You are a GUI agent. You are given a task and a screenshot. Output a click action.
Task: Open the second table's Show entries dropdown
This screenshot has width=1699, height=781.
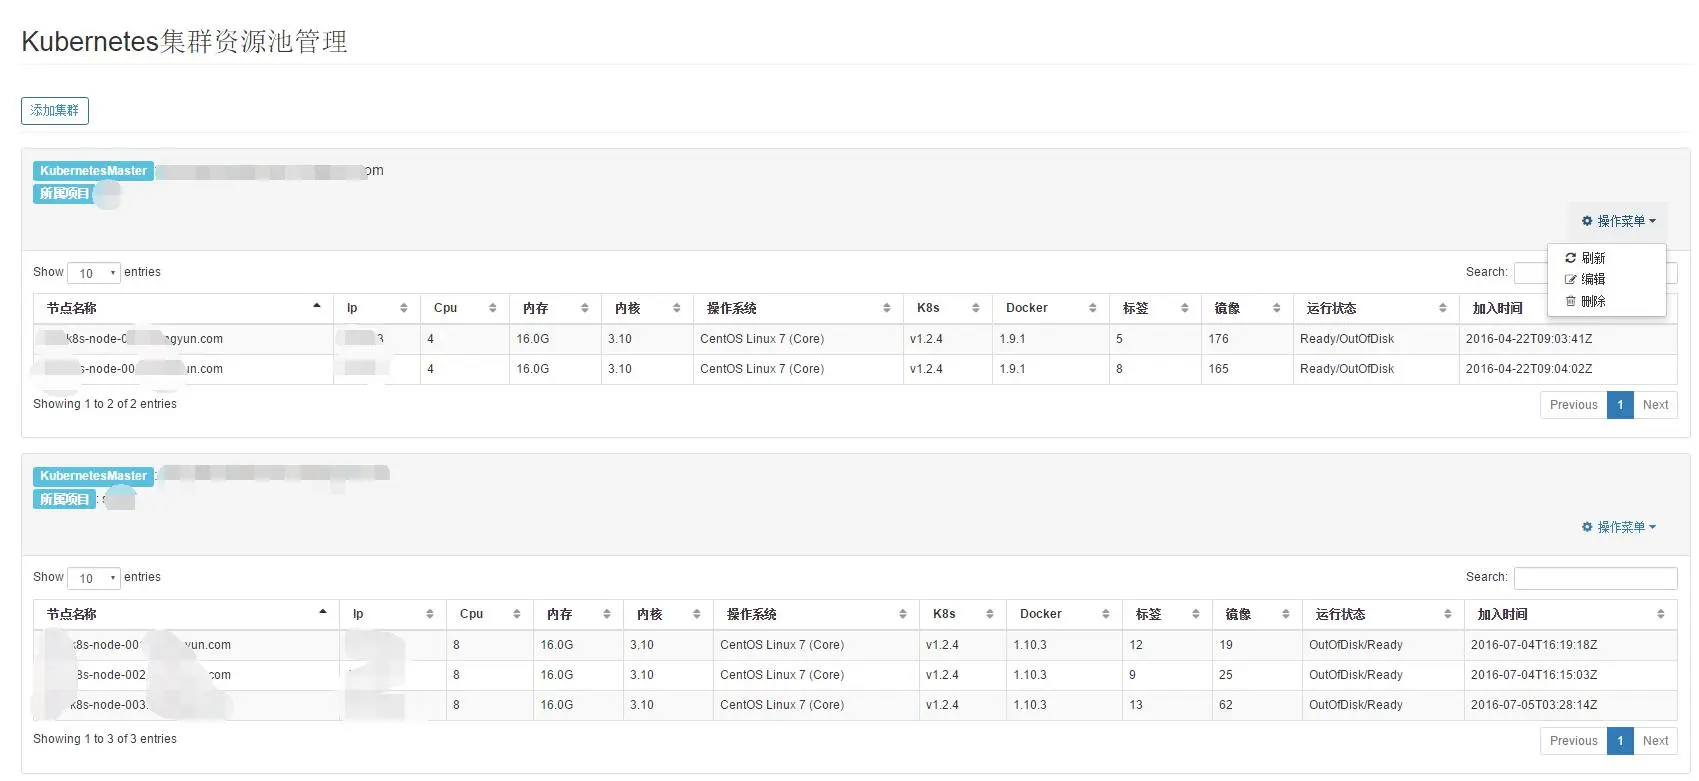94,578
